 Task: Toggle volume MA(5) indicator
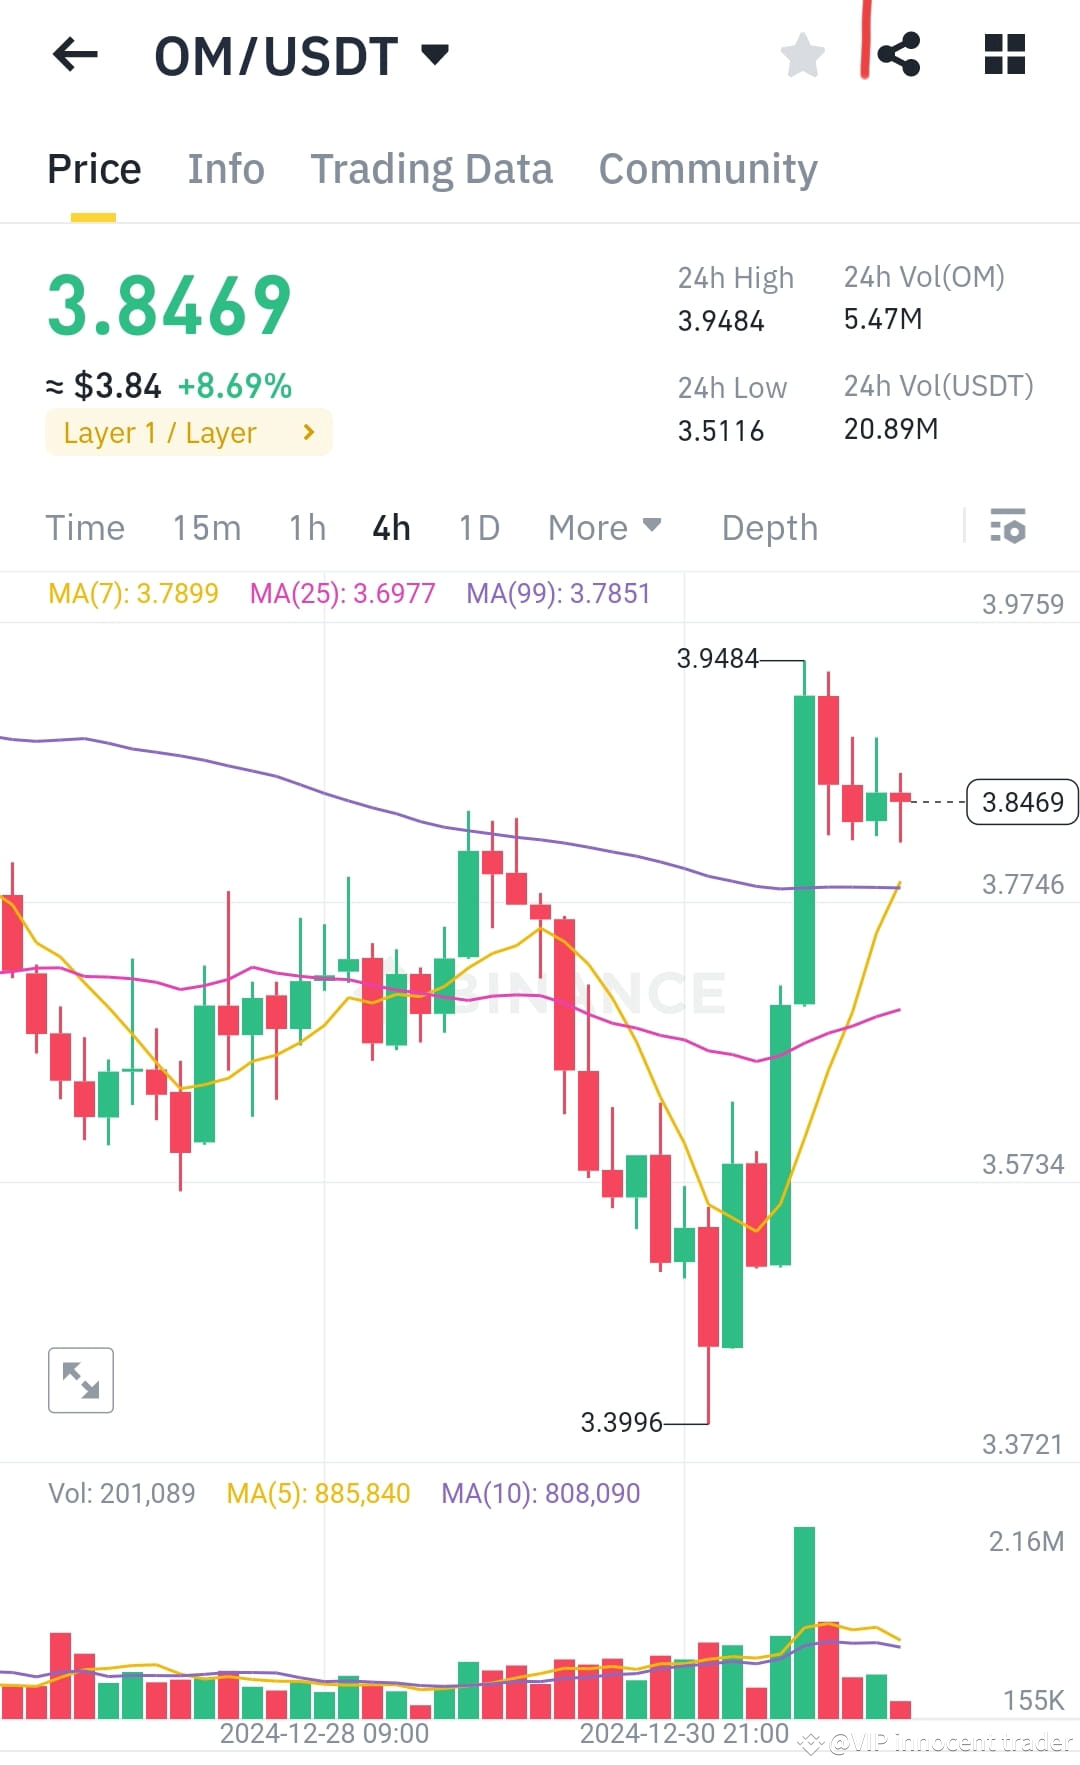coord(317,1493)
